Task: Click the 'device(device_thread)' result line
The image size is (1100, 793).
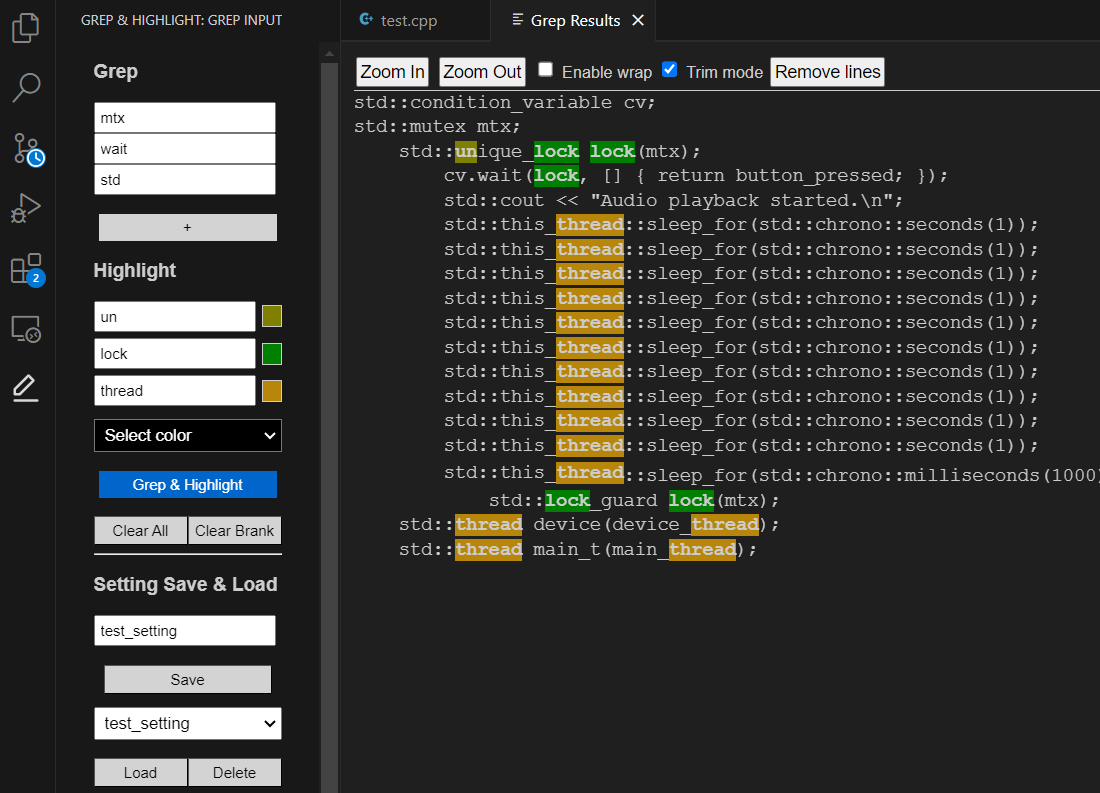Action: coord(589,524)
